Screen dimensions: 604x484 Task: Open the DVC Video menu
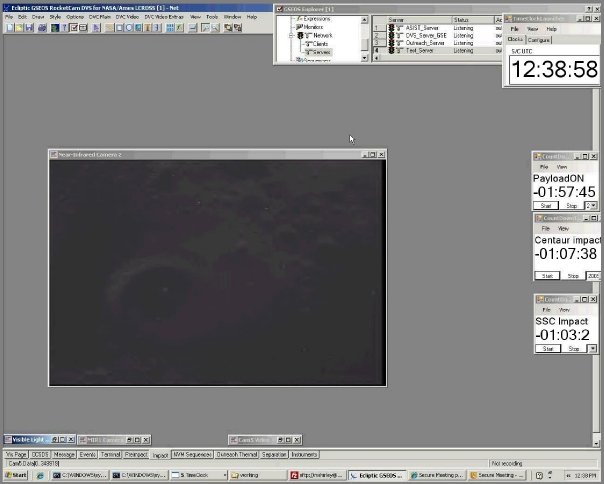[x=126, y=17]
